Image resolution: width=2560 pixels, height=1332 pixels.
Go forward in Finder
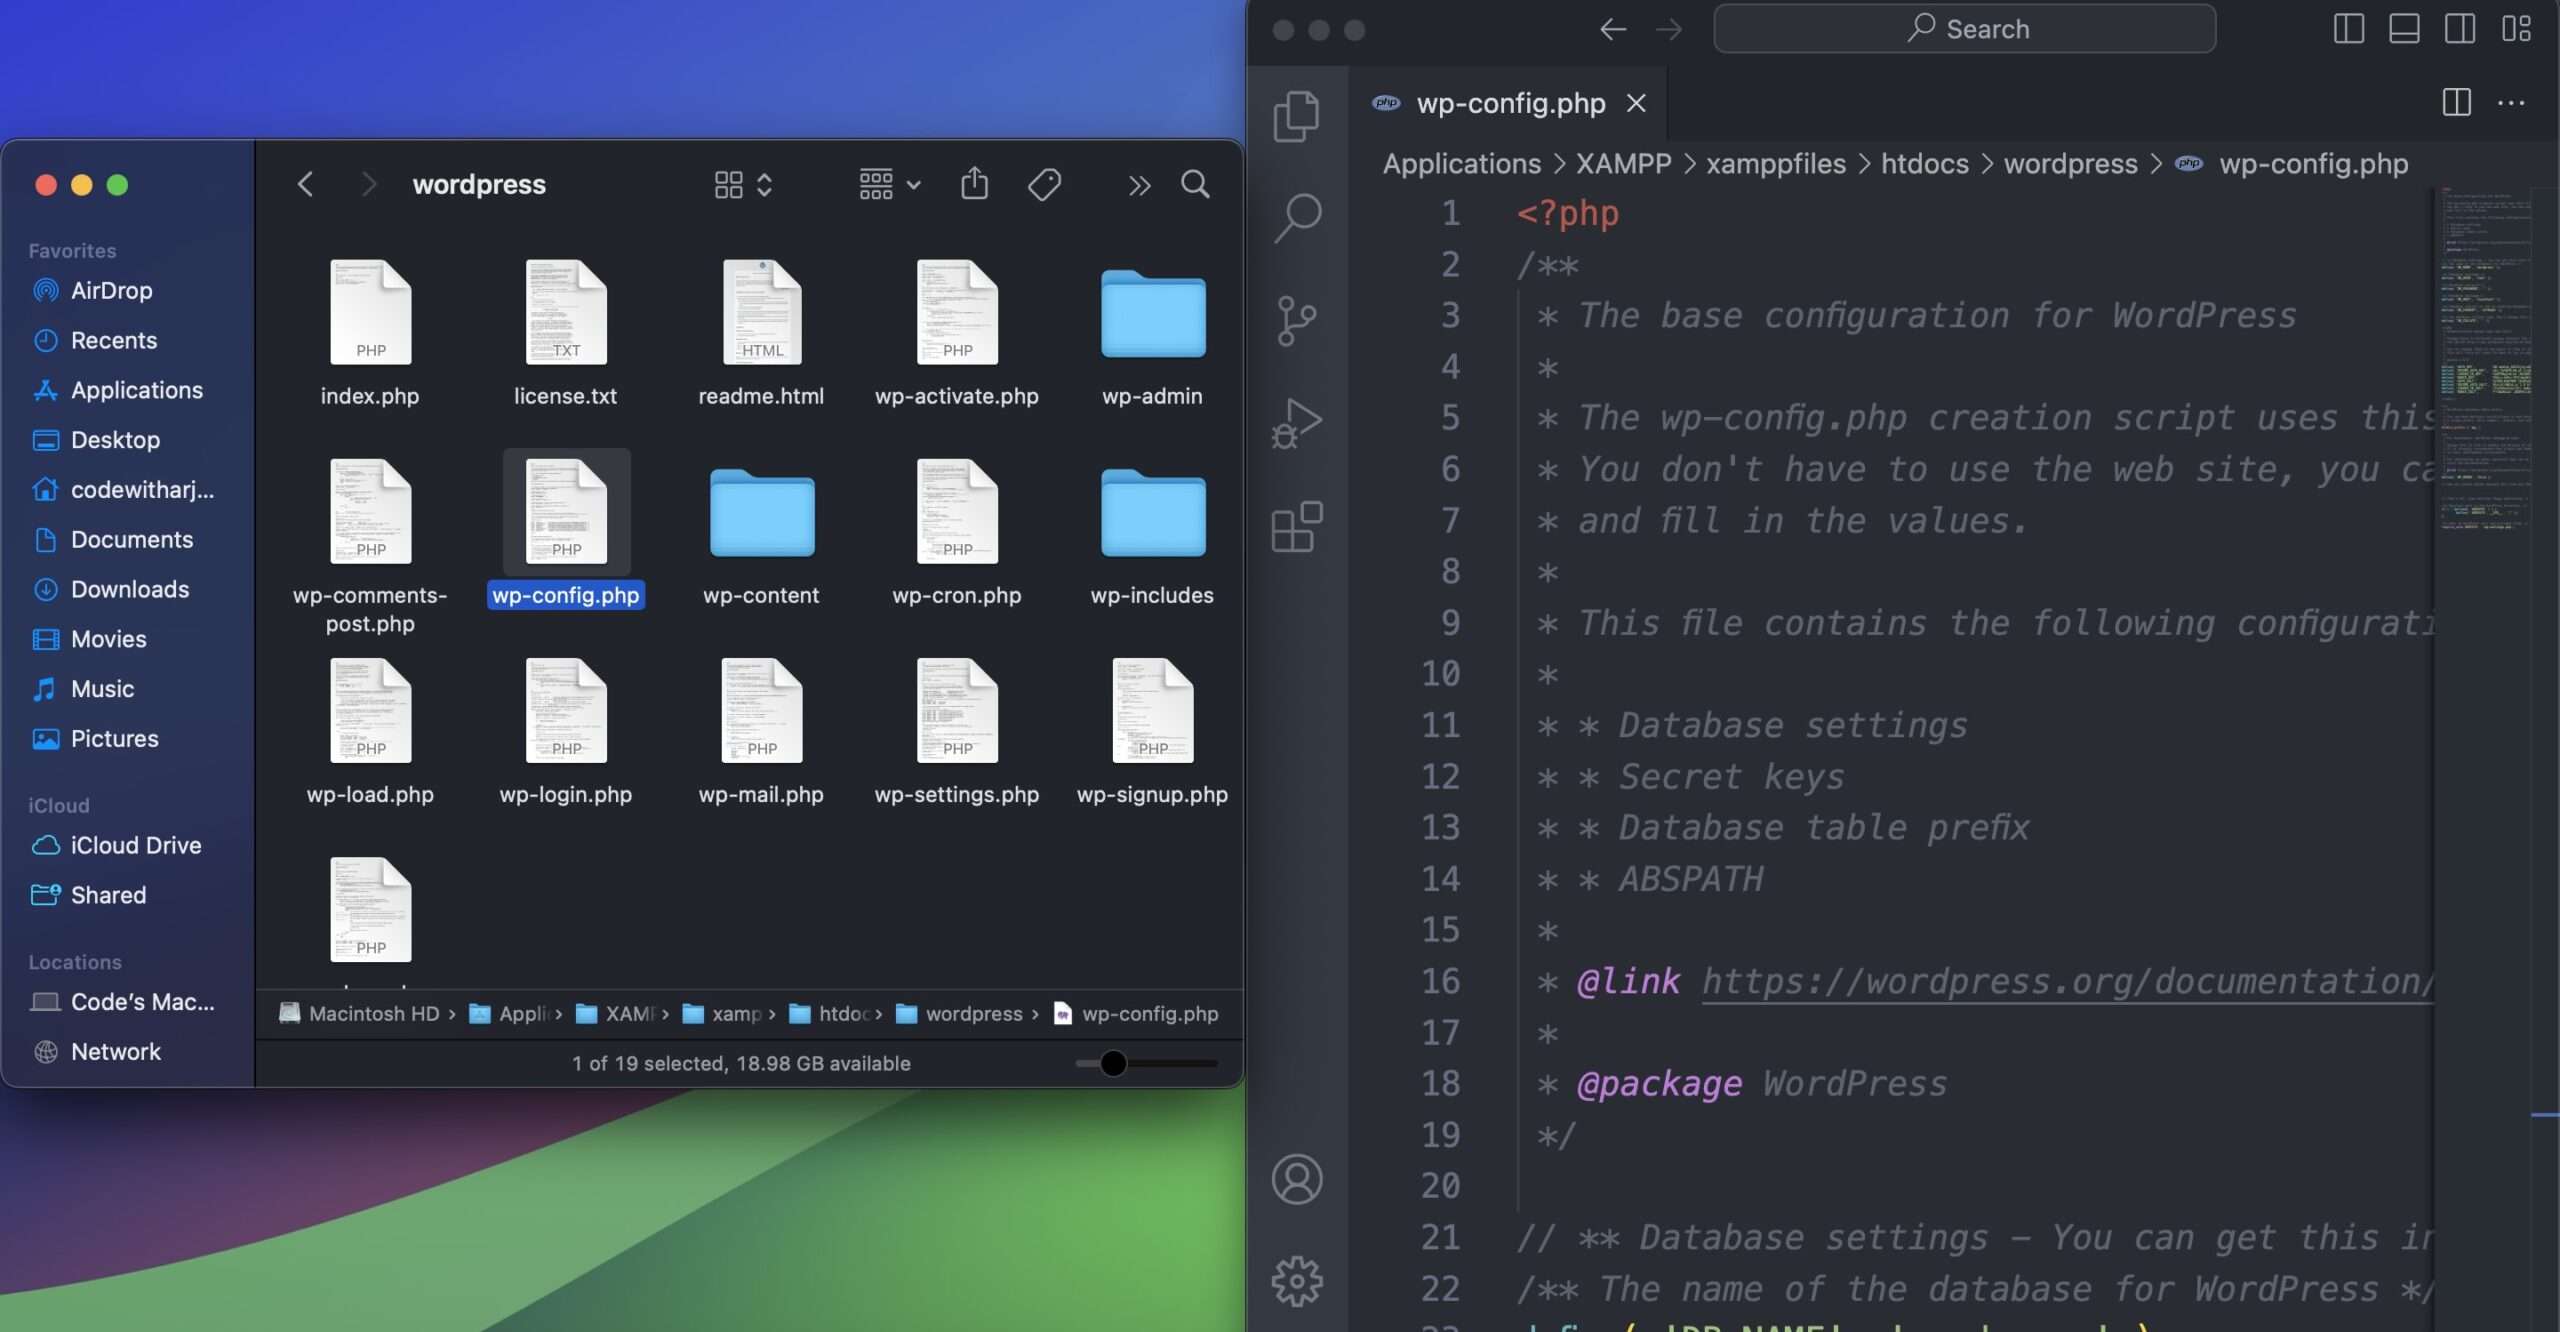pyautogui.click(x=368, y=184)
